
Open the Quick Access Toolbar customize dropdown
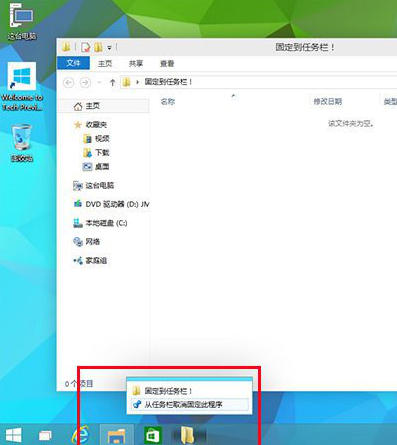pos(109,48)
